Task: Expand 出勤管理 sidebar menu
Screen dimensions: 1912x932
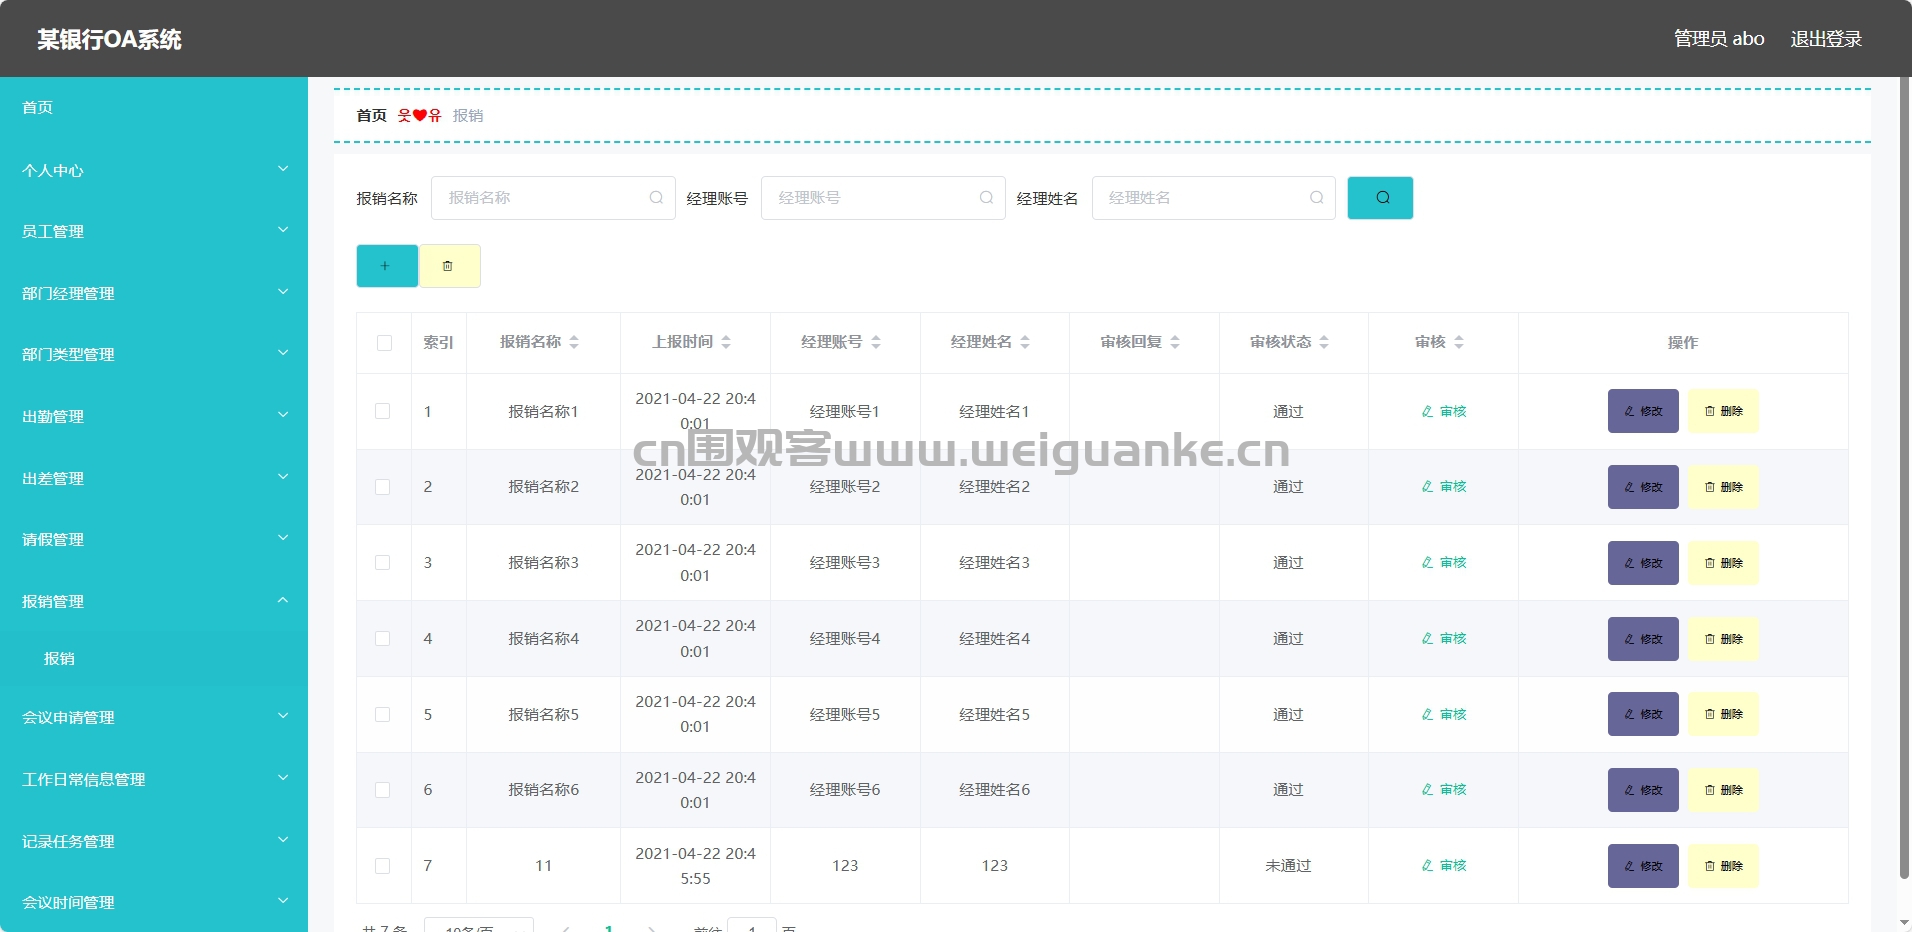Action: [x=154, y=416]
